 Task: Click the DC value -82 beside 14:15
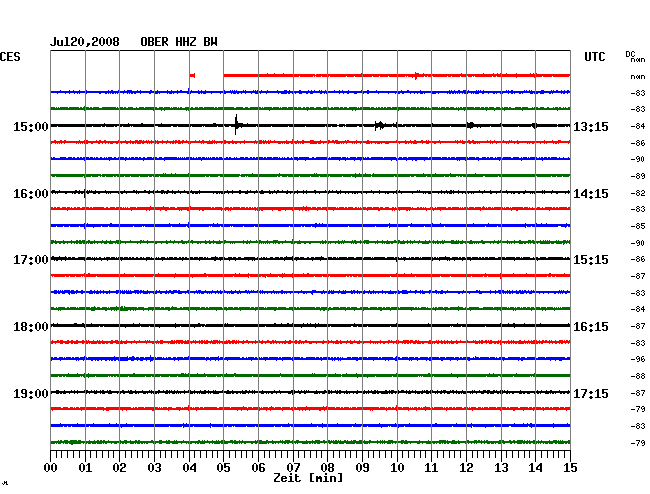click(x=638, y=193)
